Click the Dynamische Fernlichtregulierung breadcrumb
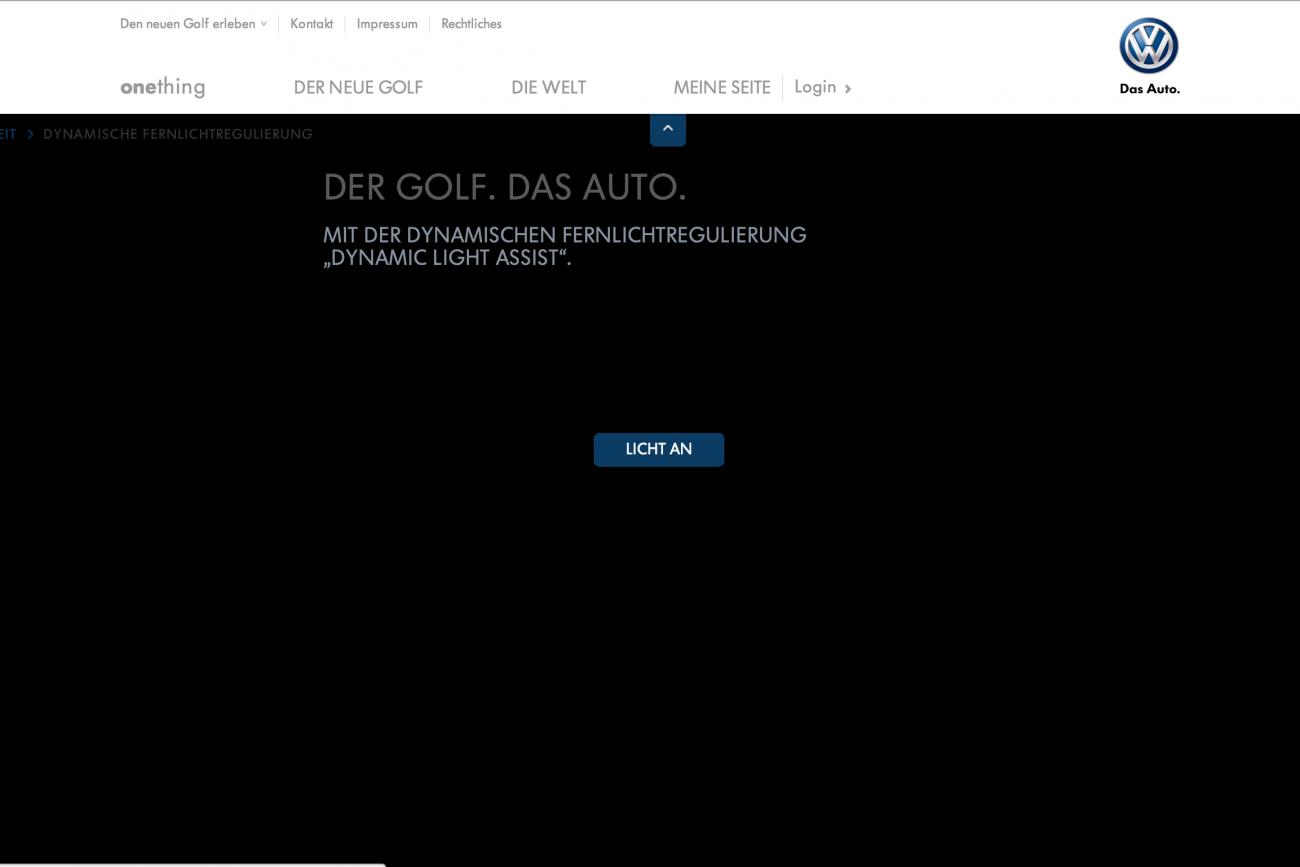 pyautogui.click(x=178, y=134)
